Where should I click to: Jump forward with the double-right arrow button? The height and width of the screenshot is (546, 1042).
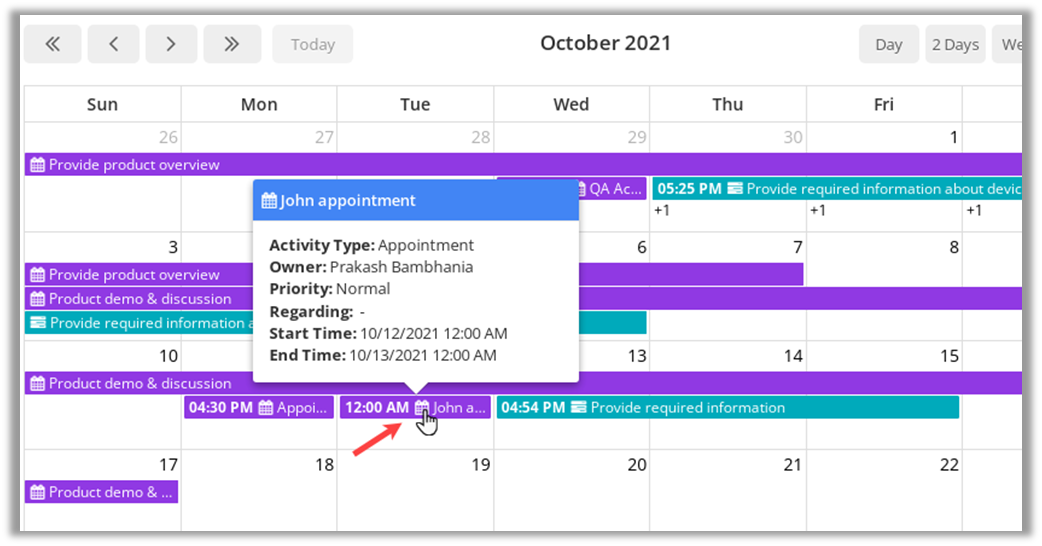point(232,44)
